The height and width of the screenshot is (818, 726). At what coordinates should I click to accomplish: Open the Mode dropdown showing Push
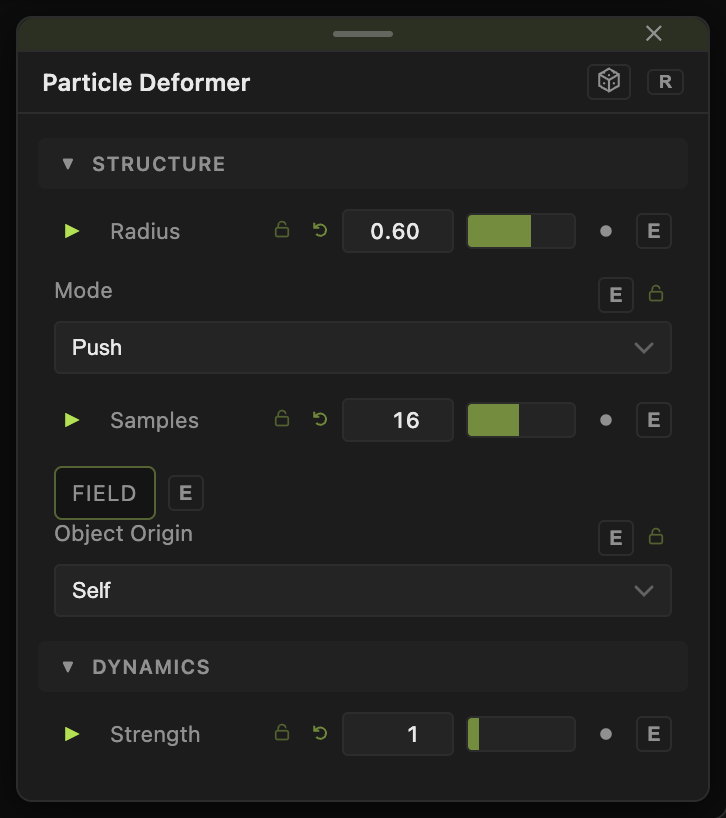pos(363,347)
